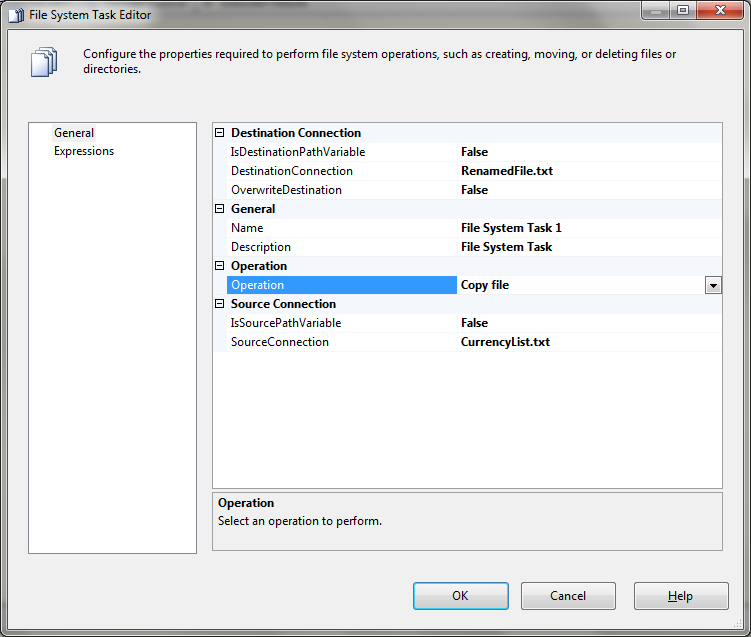Select the IsSourcePathVariable property label
751x637 pixels.
pos(286,323)
